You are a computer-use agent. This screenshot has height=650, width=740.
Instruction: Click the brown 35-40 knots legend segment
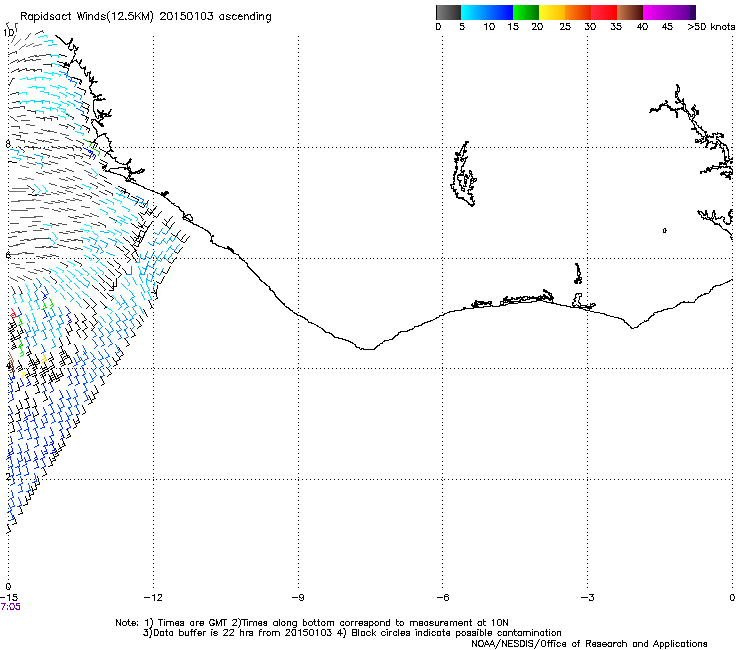[630, 12]
